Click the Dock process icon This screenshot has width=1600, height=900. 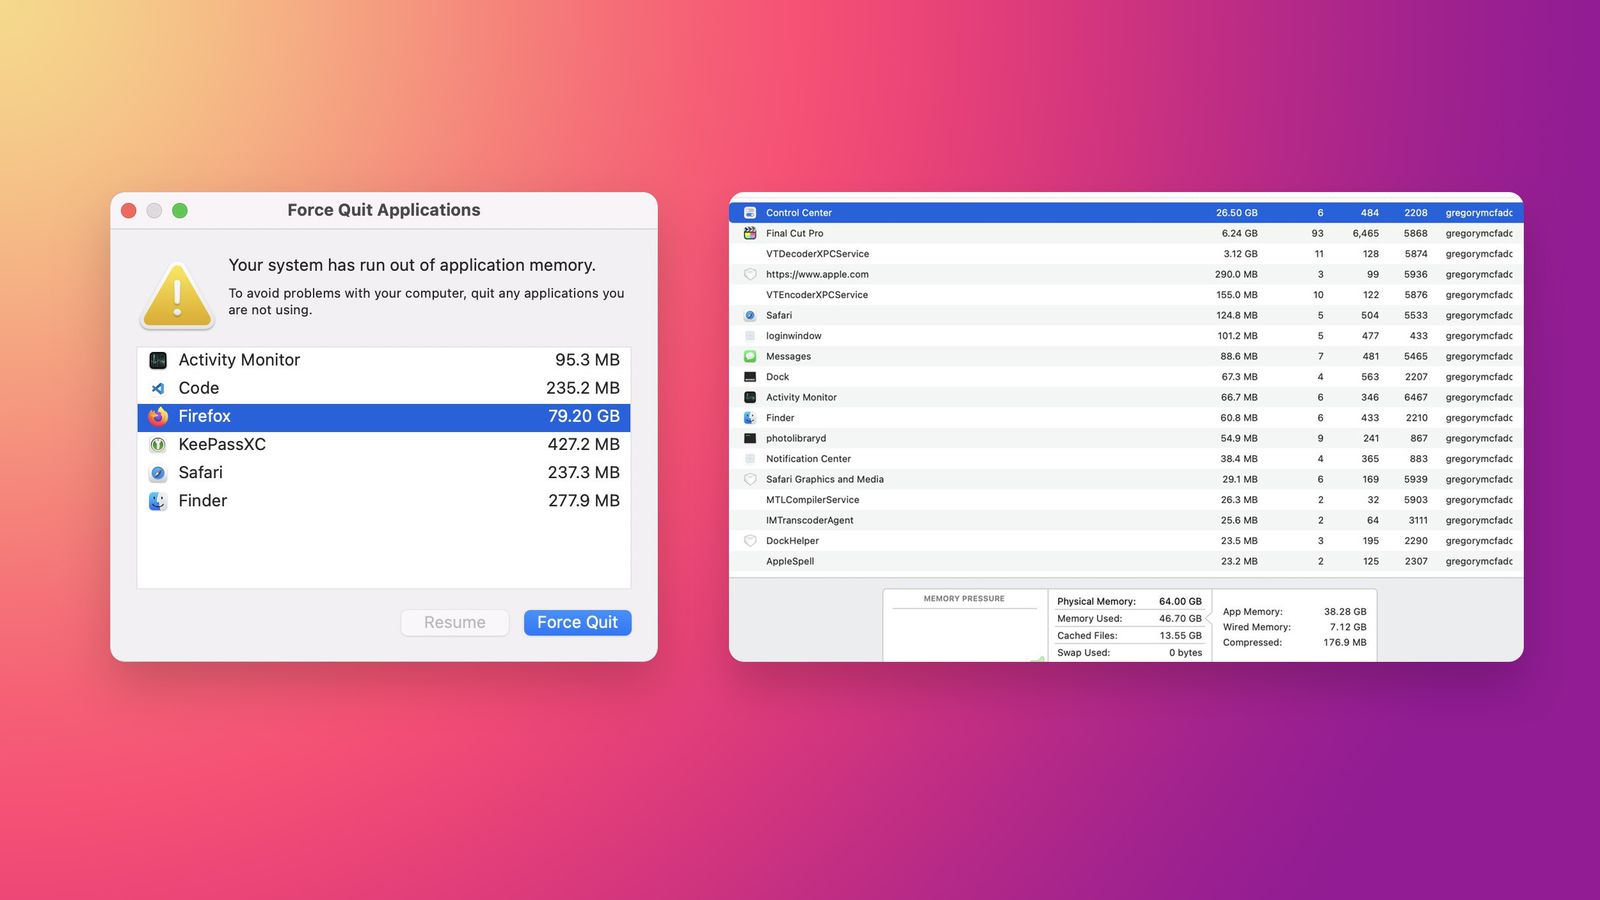(x=750, y=377)
